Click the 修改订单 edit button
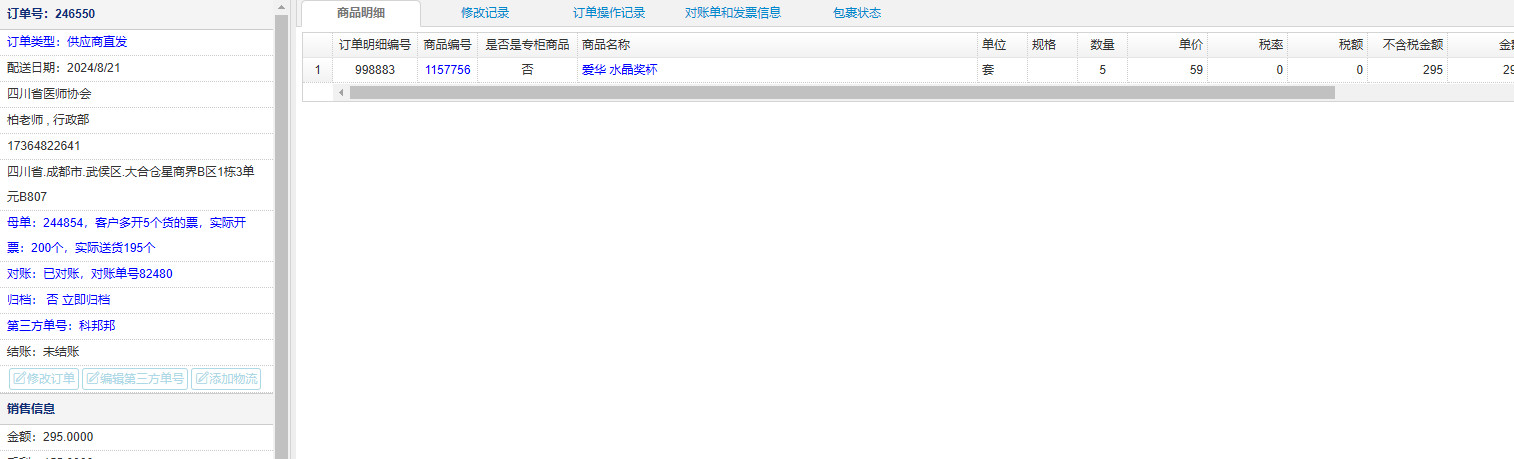The width and height of the screenshot is (1514, 459). 44,379
